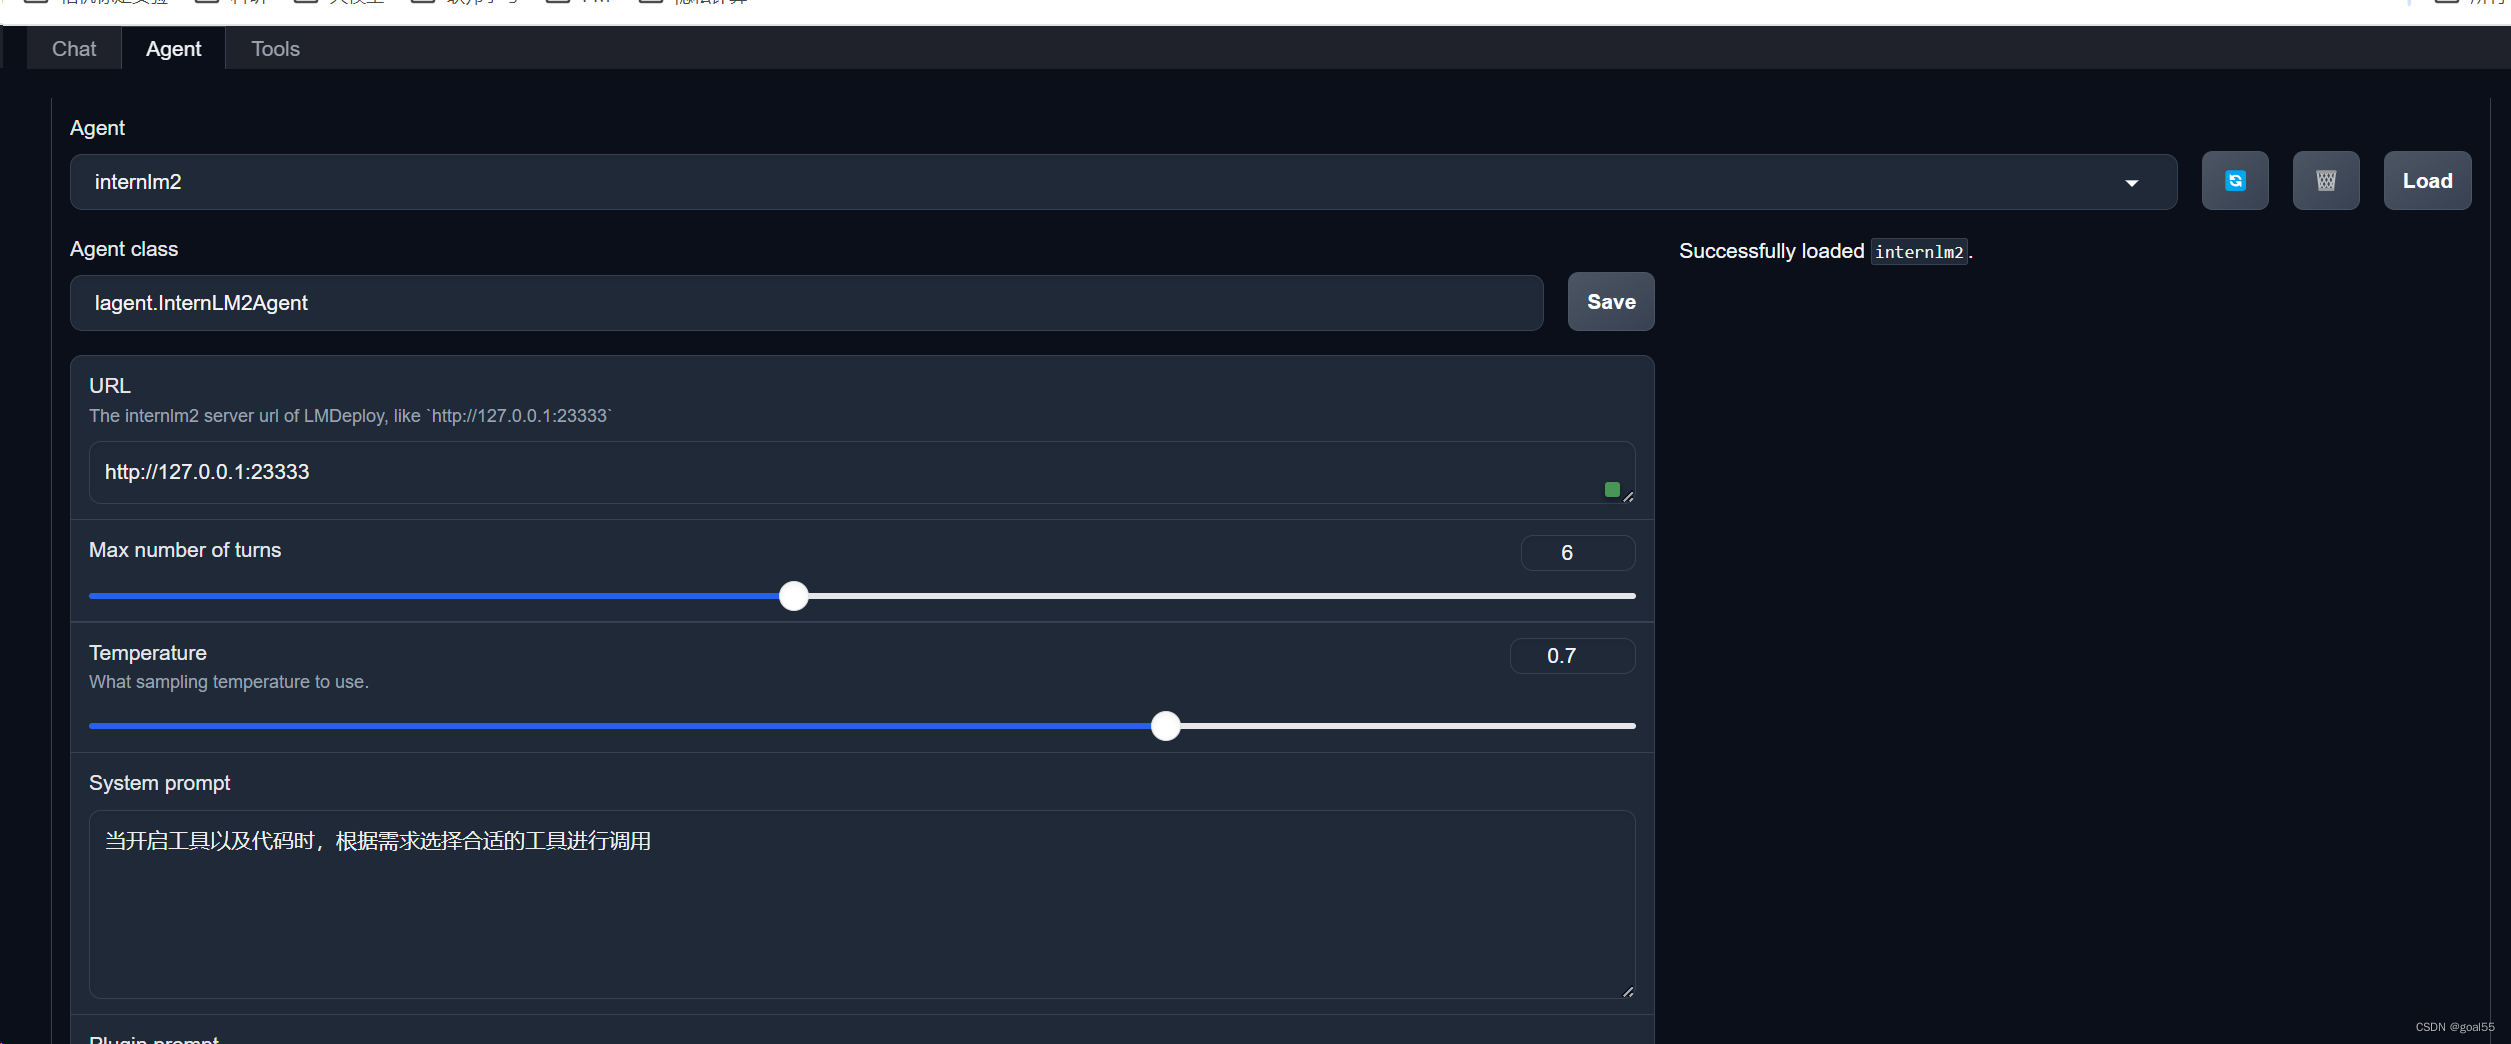Click the Temperature value box showing 0.7
Viewport: 2511px width, 1044px height.
coord(1572,656)
